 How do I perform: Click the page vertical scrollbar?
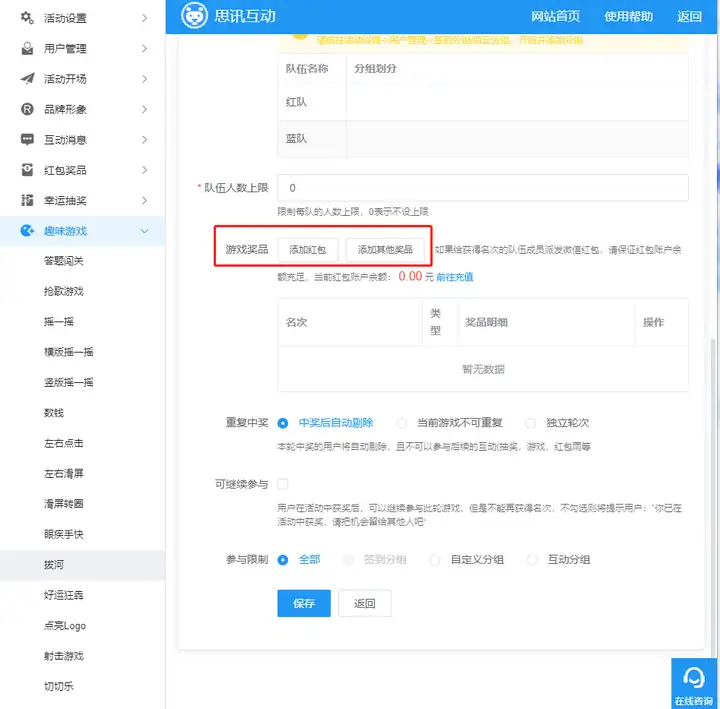713,496
